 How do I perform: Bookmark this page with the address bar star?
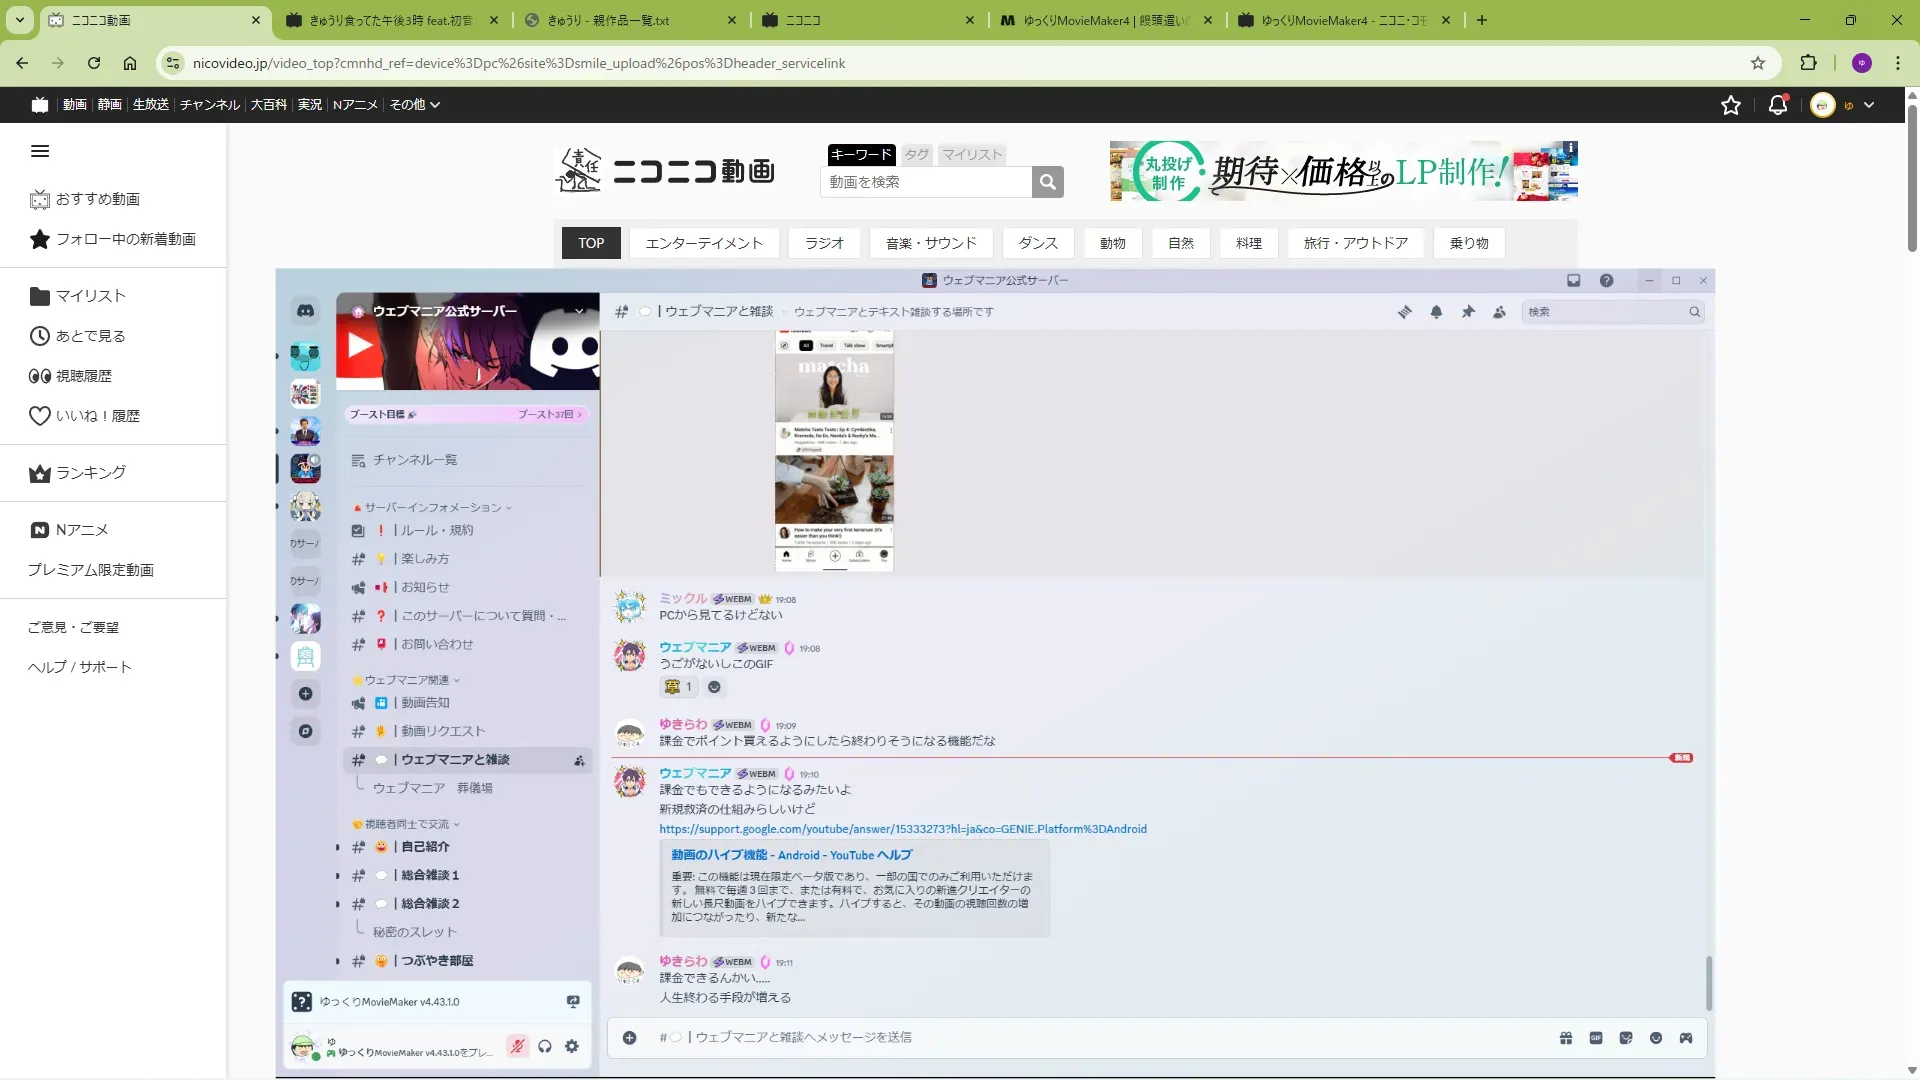(x=1758, y=63)
